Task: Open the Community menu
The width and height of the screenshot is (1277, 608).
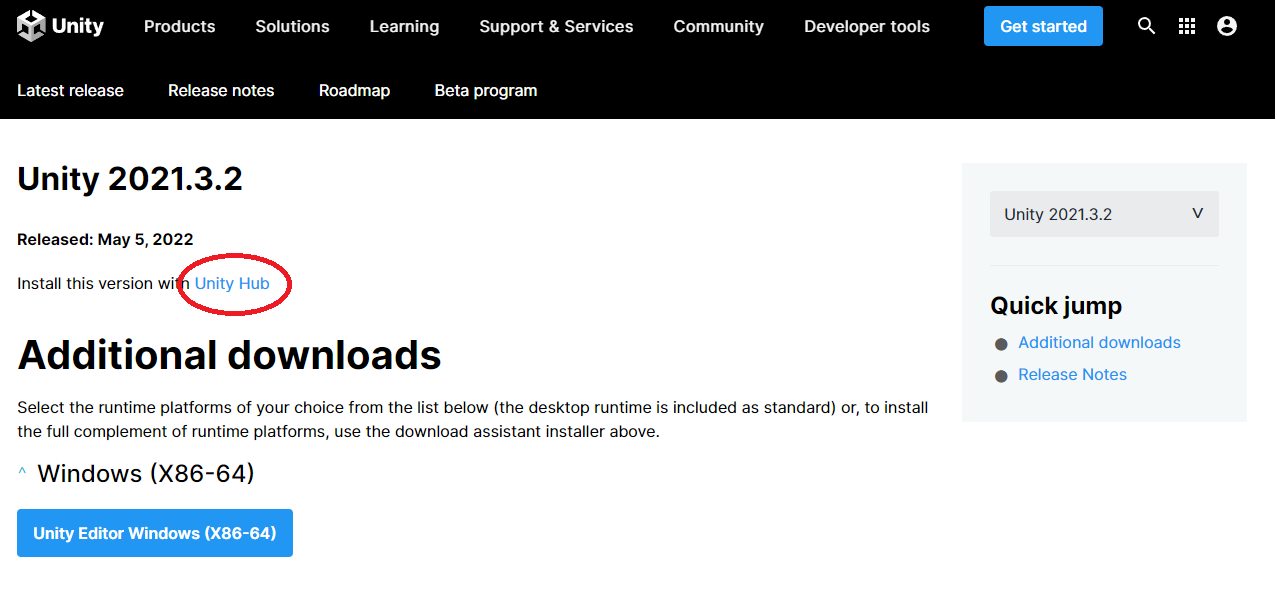Action: 718,26
